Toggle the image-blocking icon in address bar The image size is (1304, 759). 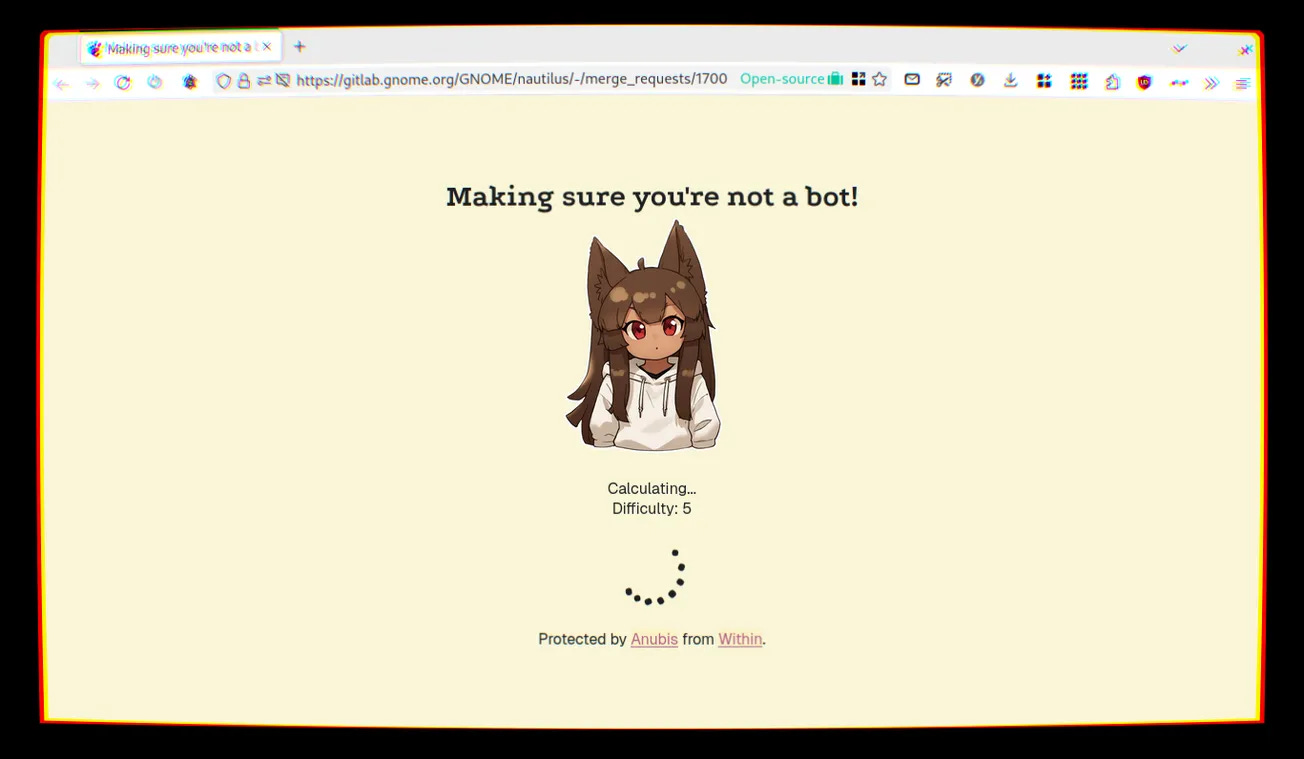(x=284, y=81)
